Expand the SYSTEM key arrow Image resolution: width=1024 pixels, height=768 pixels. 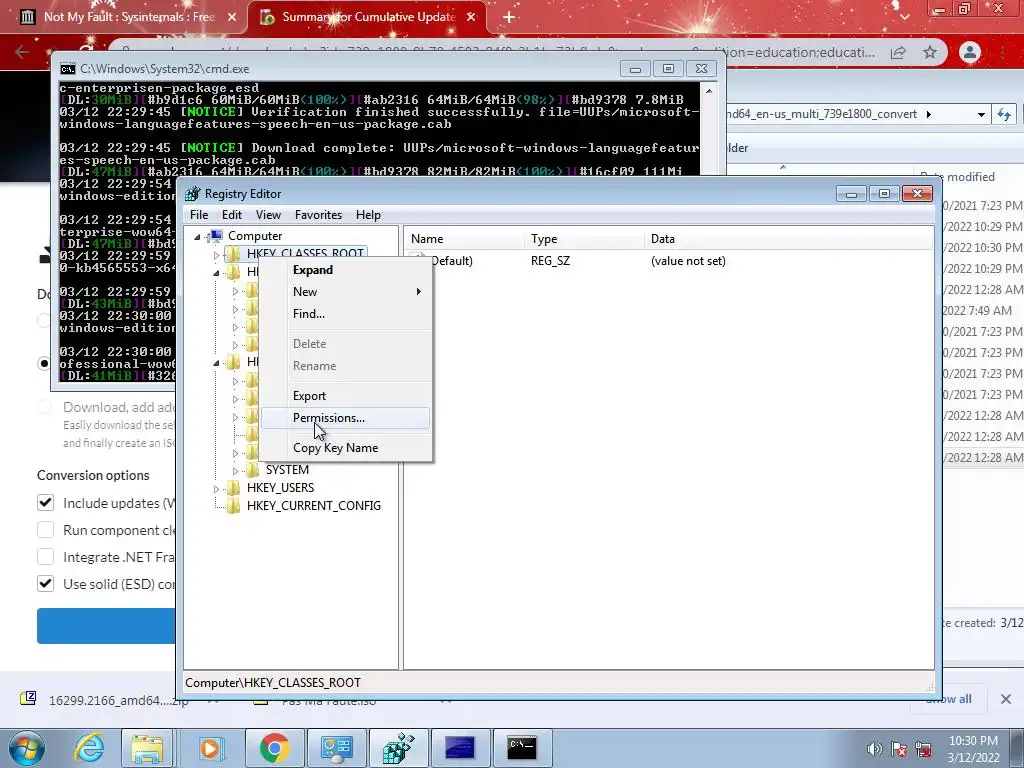coord(235,470)
